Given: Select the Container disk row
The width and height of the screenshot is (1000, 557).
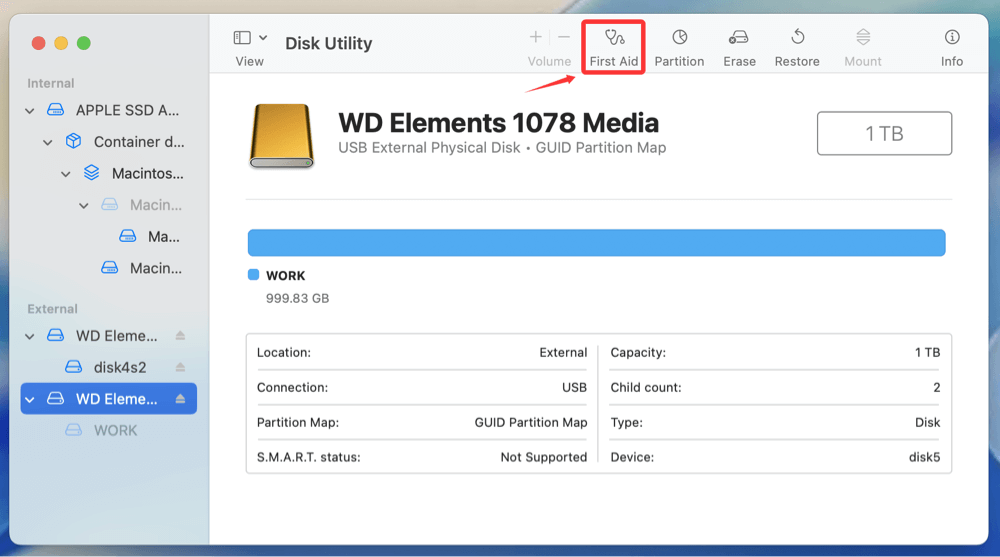Looking at the screenshot, I should pos(108,142).
